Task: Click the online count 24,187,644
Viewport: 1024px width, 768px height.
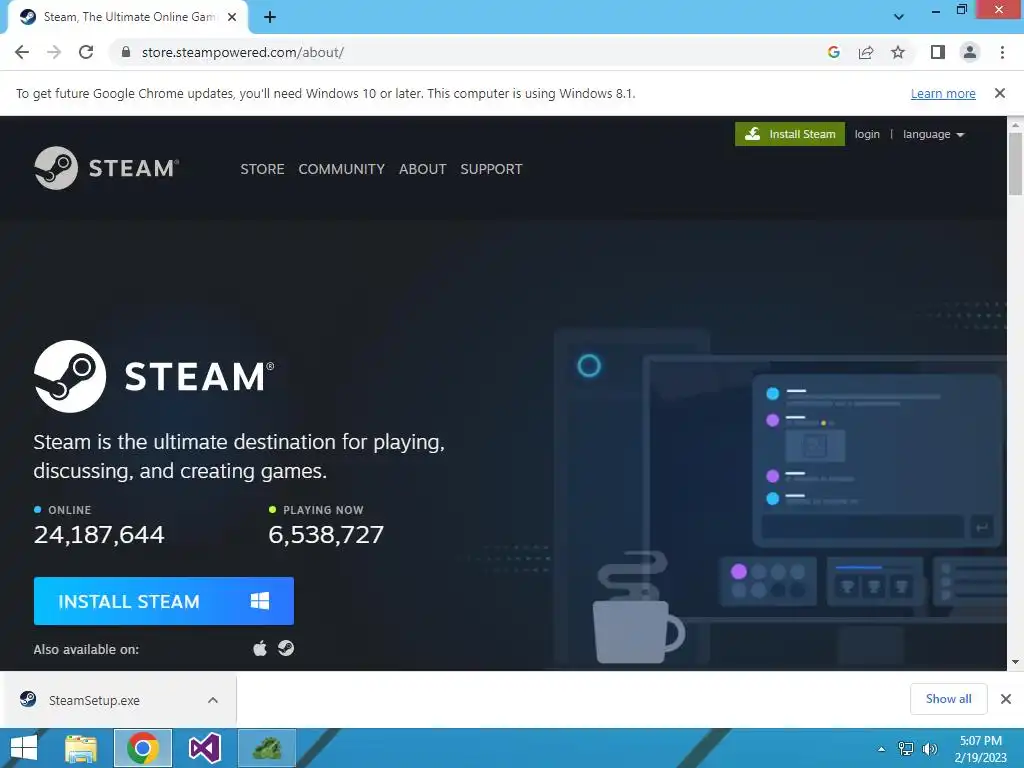Action: click(x=99, y=535)
